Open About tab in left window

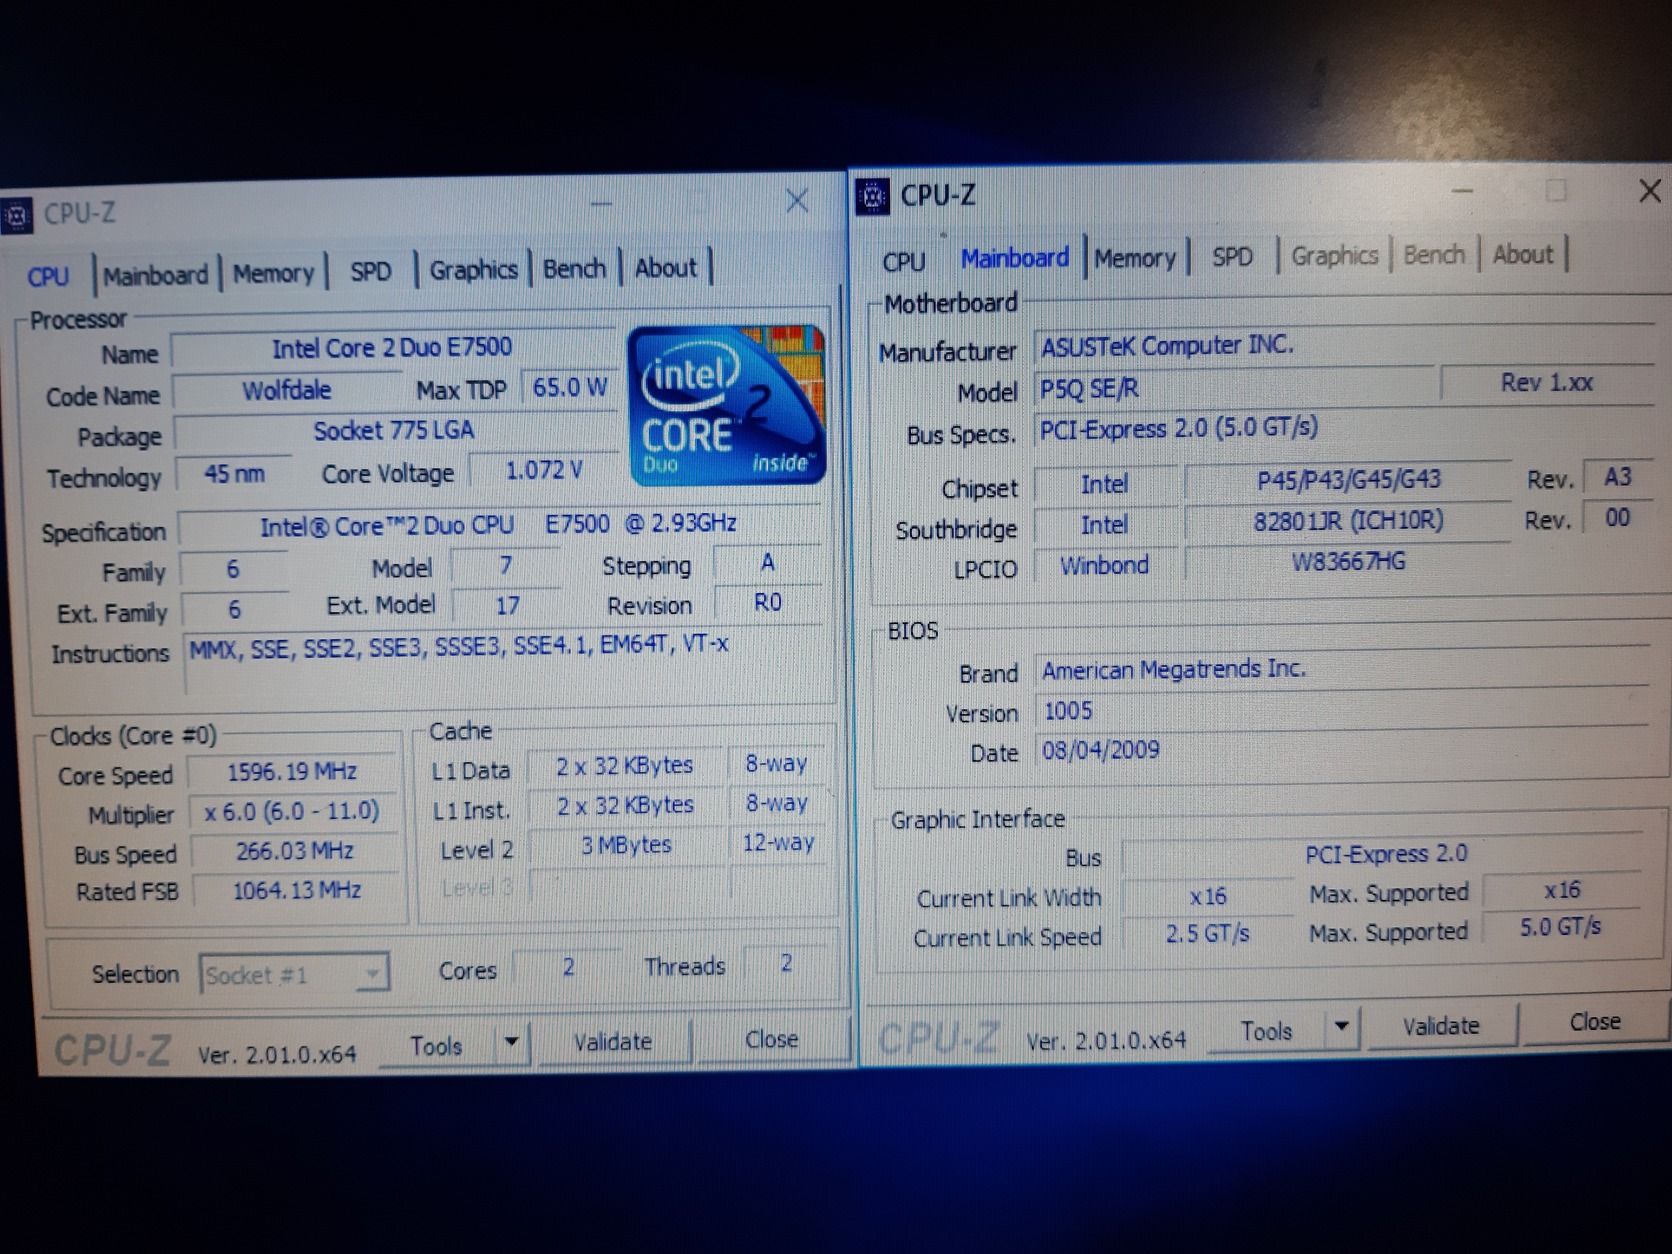tap(666, 267)
